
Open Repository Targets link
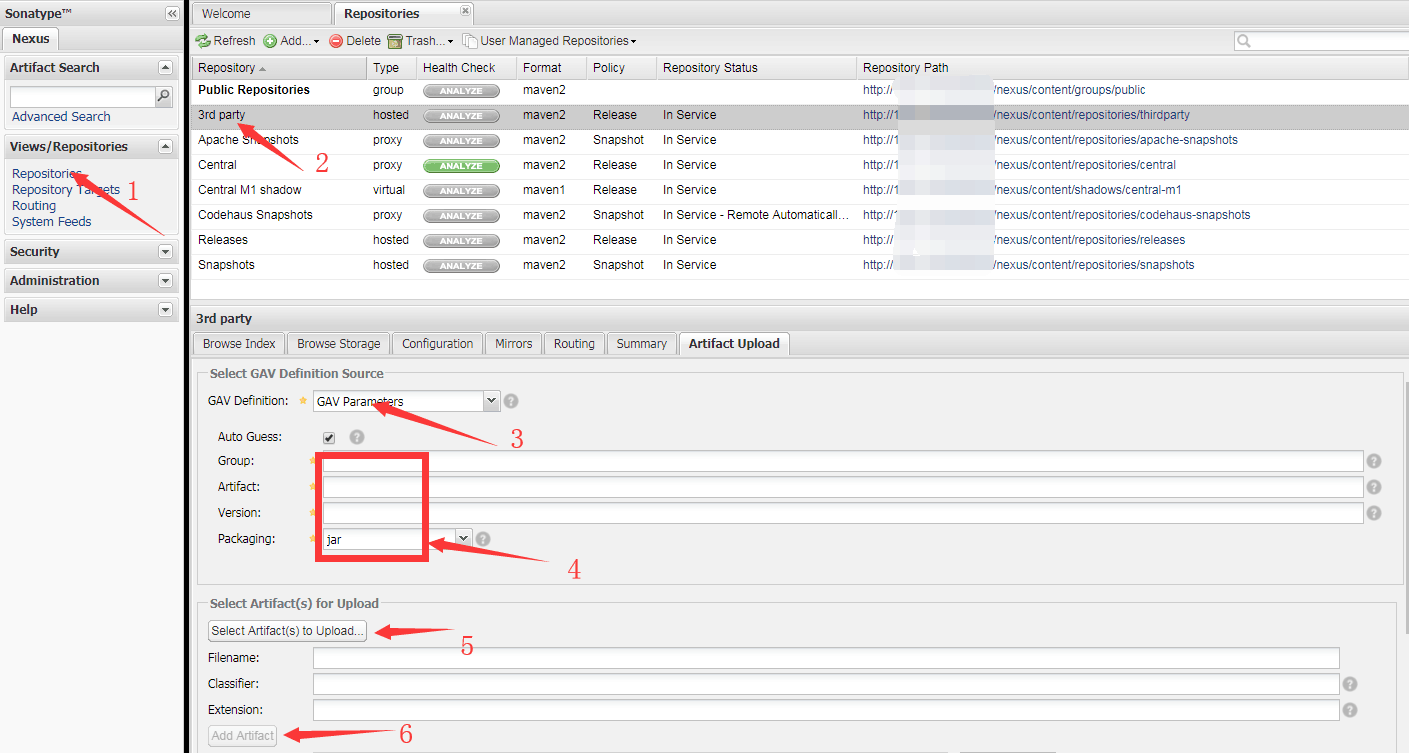[x=66, y=190]
